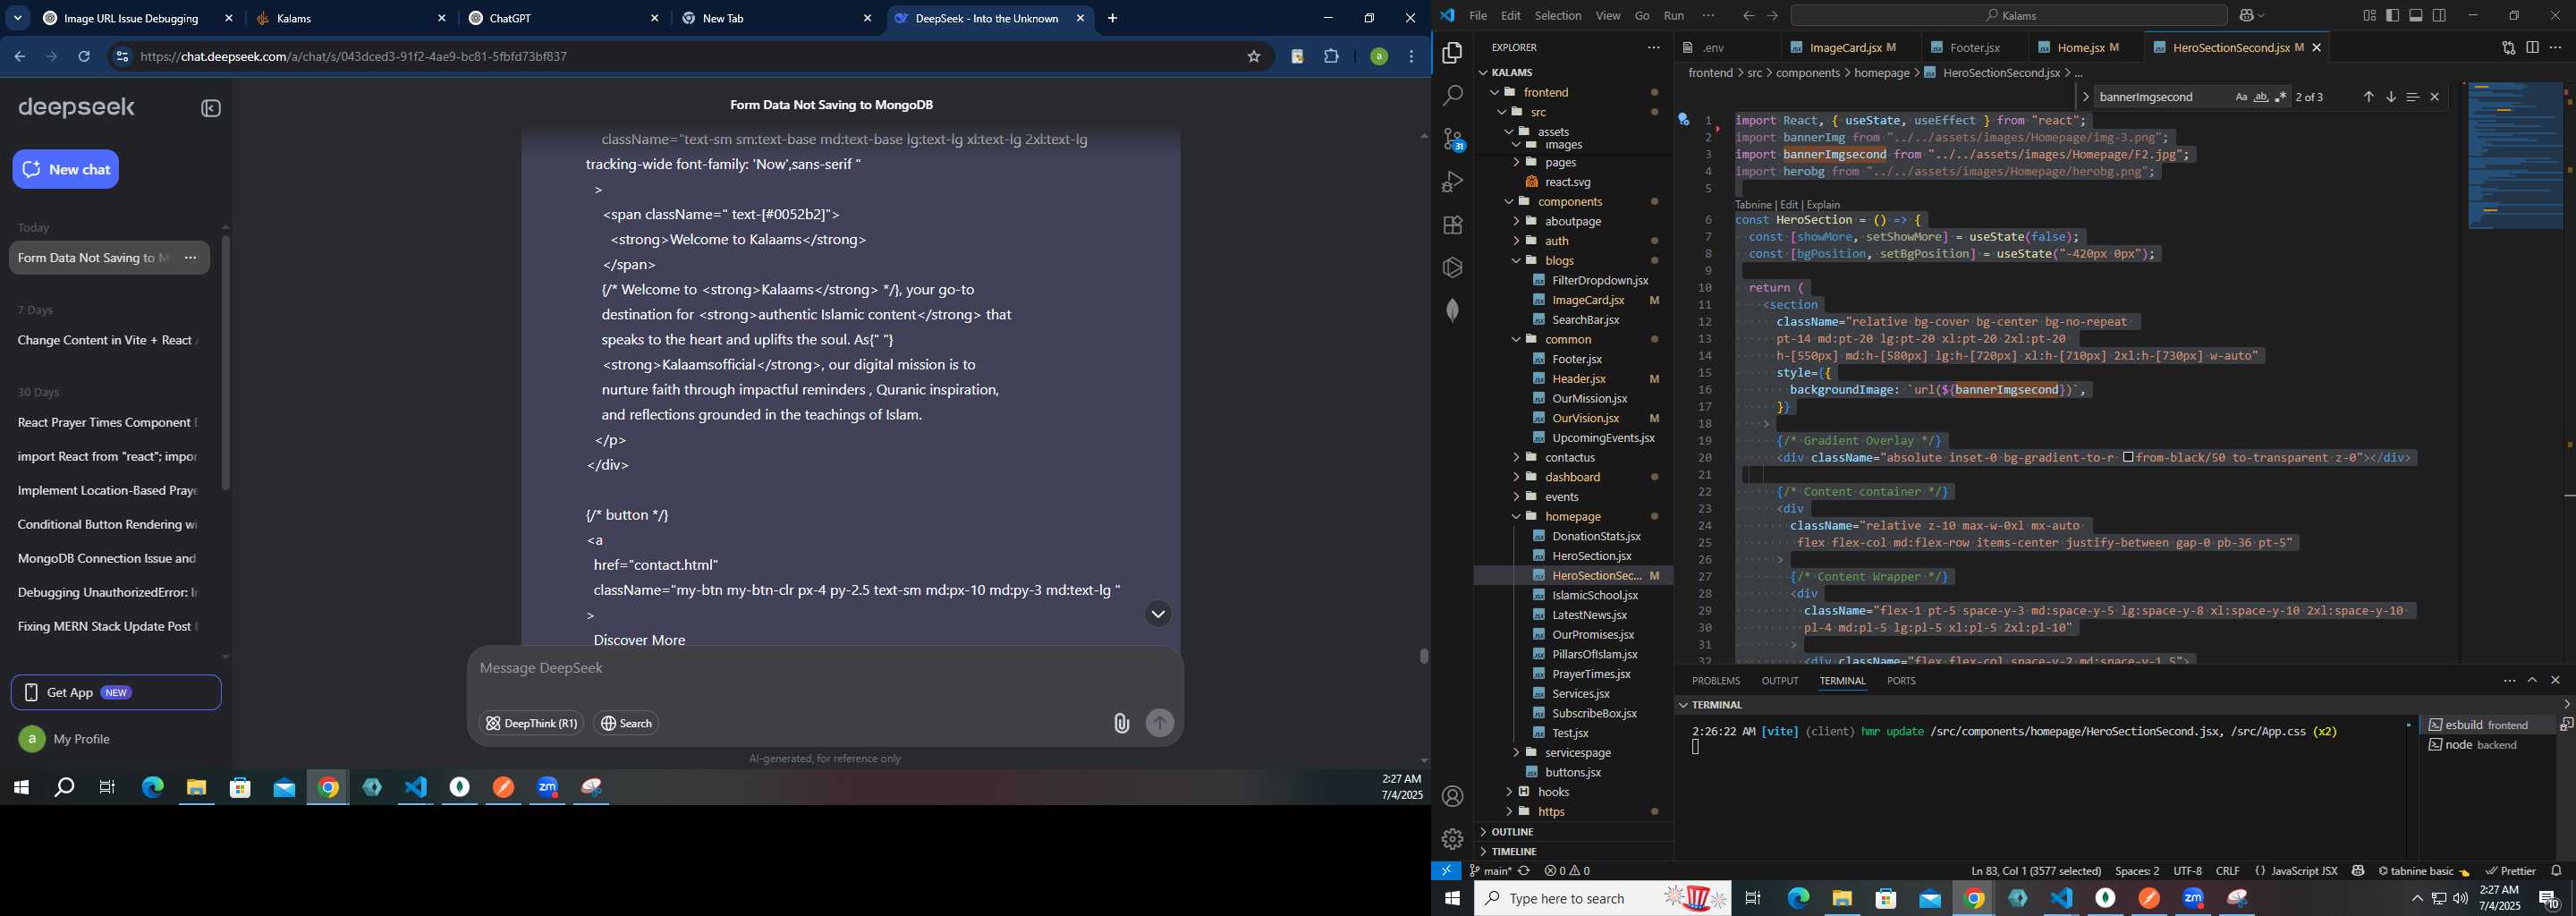This screenshot has height=916, width=2576.
Task: Jump to bottom of DeepSeek chat
Action: (1157, 614)
